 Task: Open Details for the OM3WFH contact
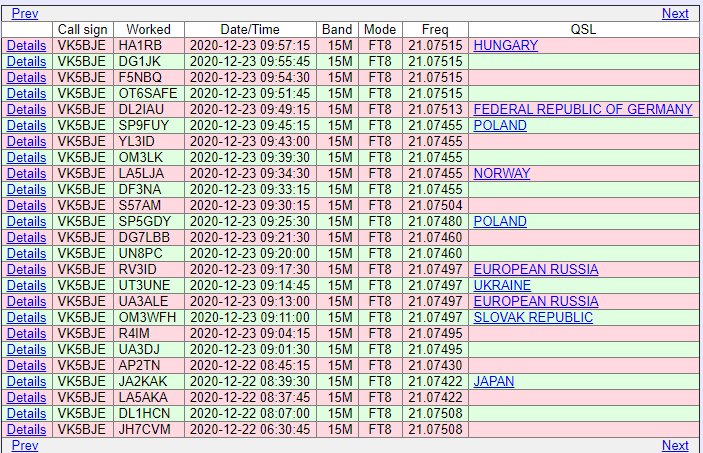coord(26,317)
